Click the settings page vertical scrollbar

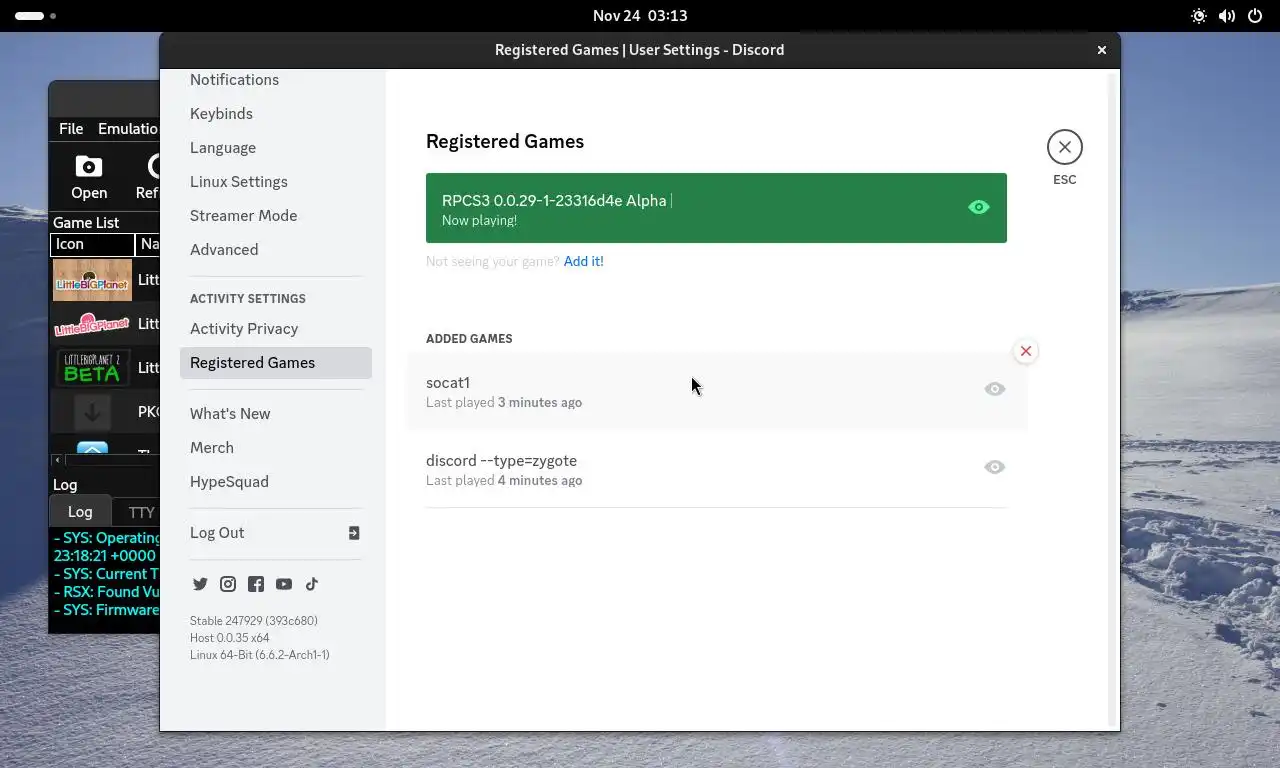[1112, 399]
